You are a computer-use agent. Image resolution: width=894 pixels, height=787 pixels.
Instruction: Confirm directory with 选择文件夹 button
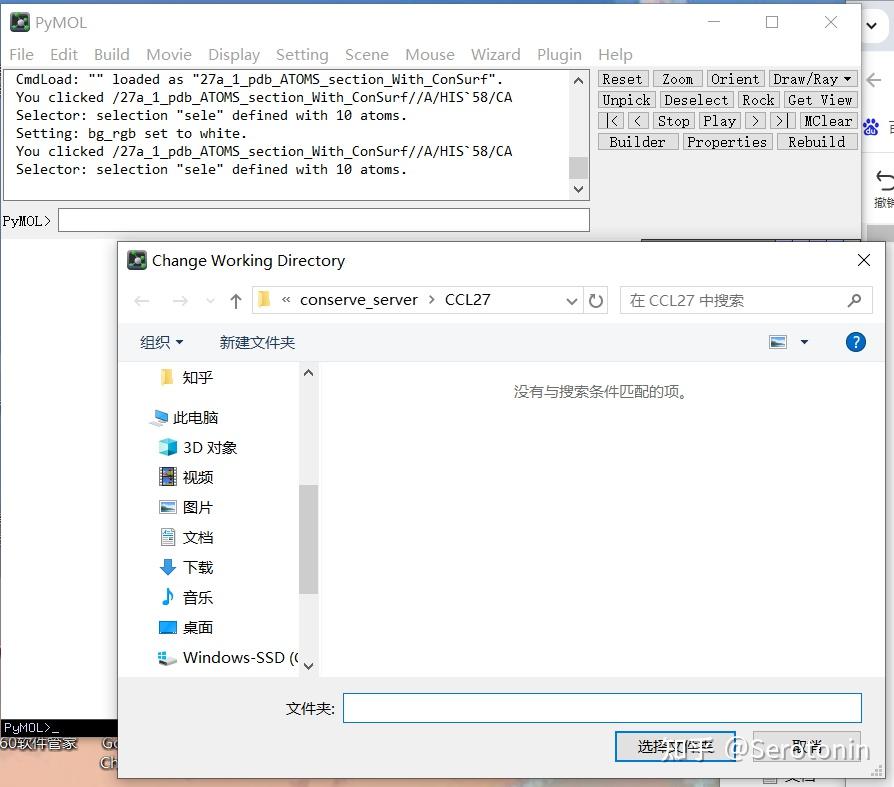675,746
